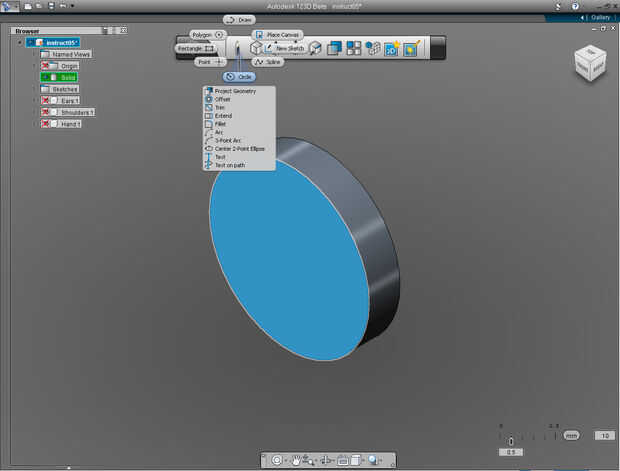Click the Pan hand icon
The height and width of the screenshot is (471, 620).
click(x=295, y=460)
